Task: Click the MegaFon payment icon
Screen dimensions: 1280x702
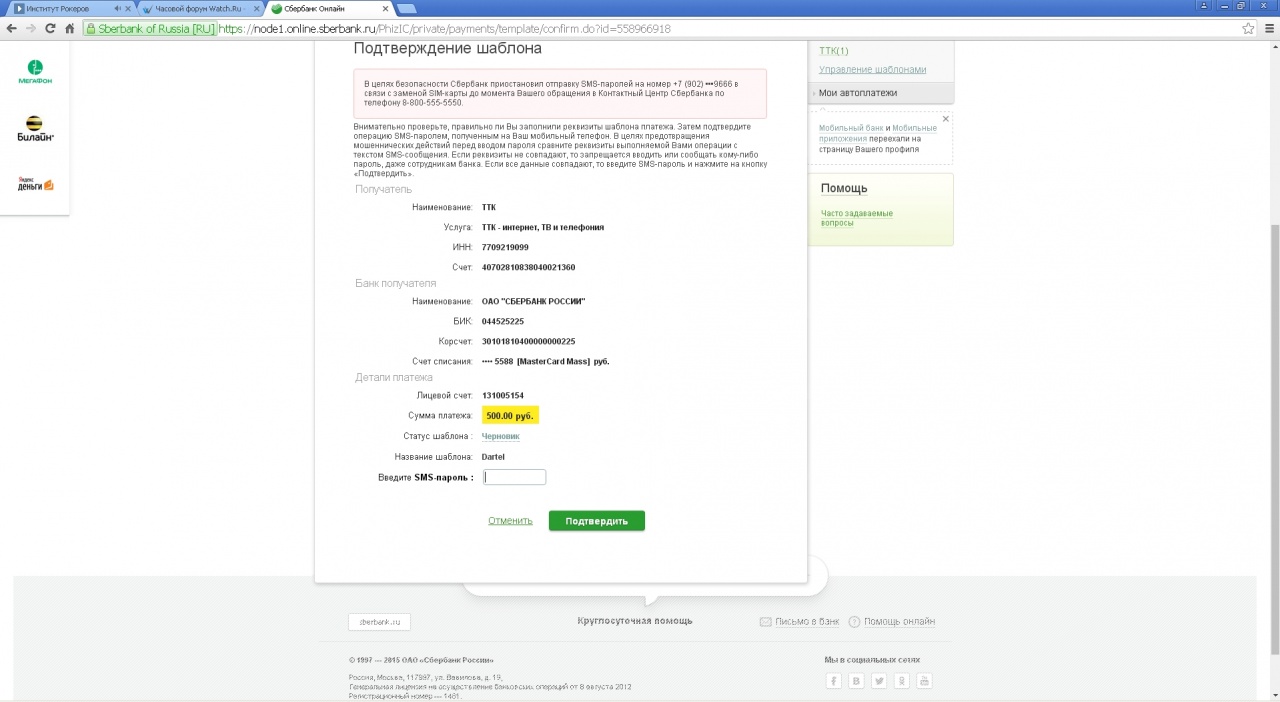Action: point(35,72)
